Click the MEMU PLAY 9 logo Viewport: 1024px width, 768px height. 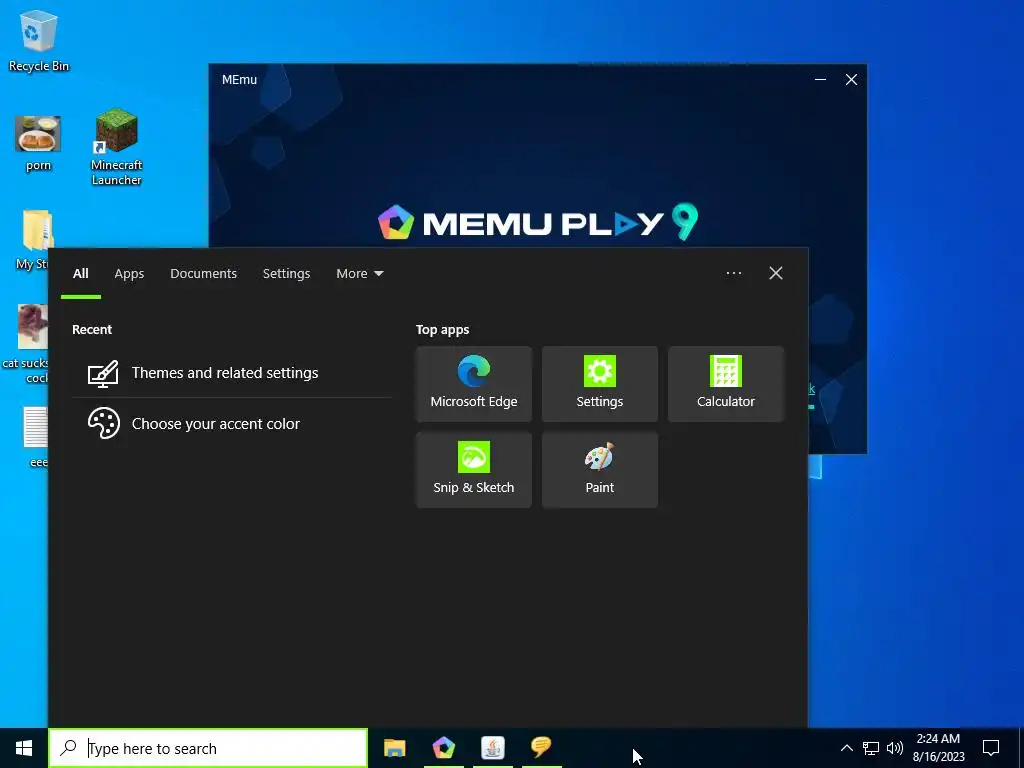[x=537, y=223]
